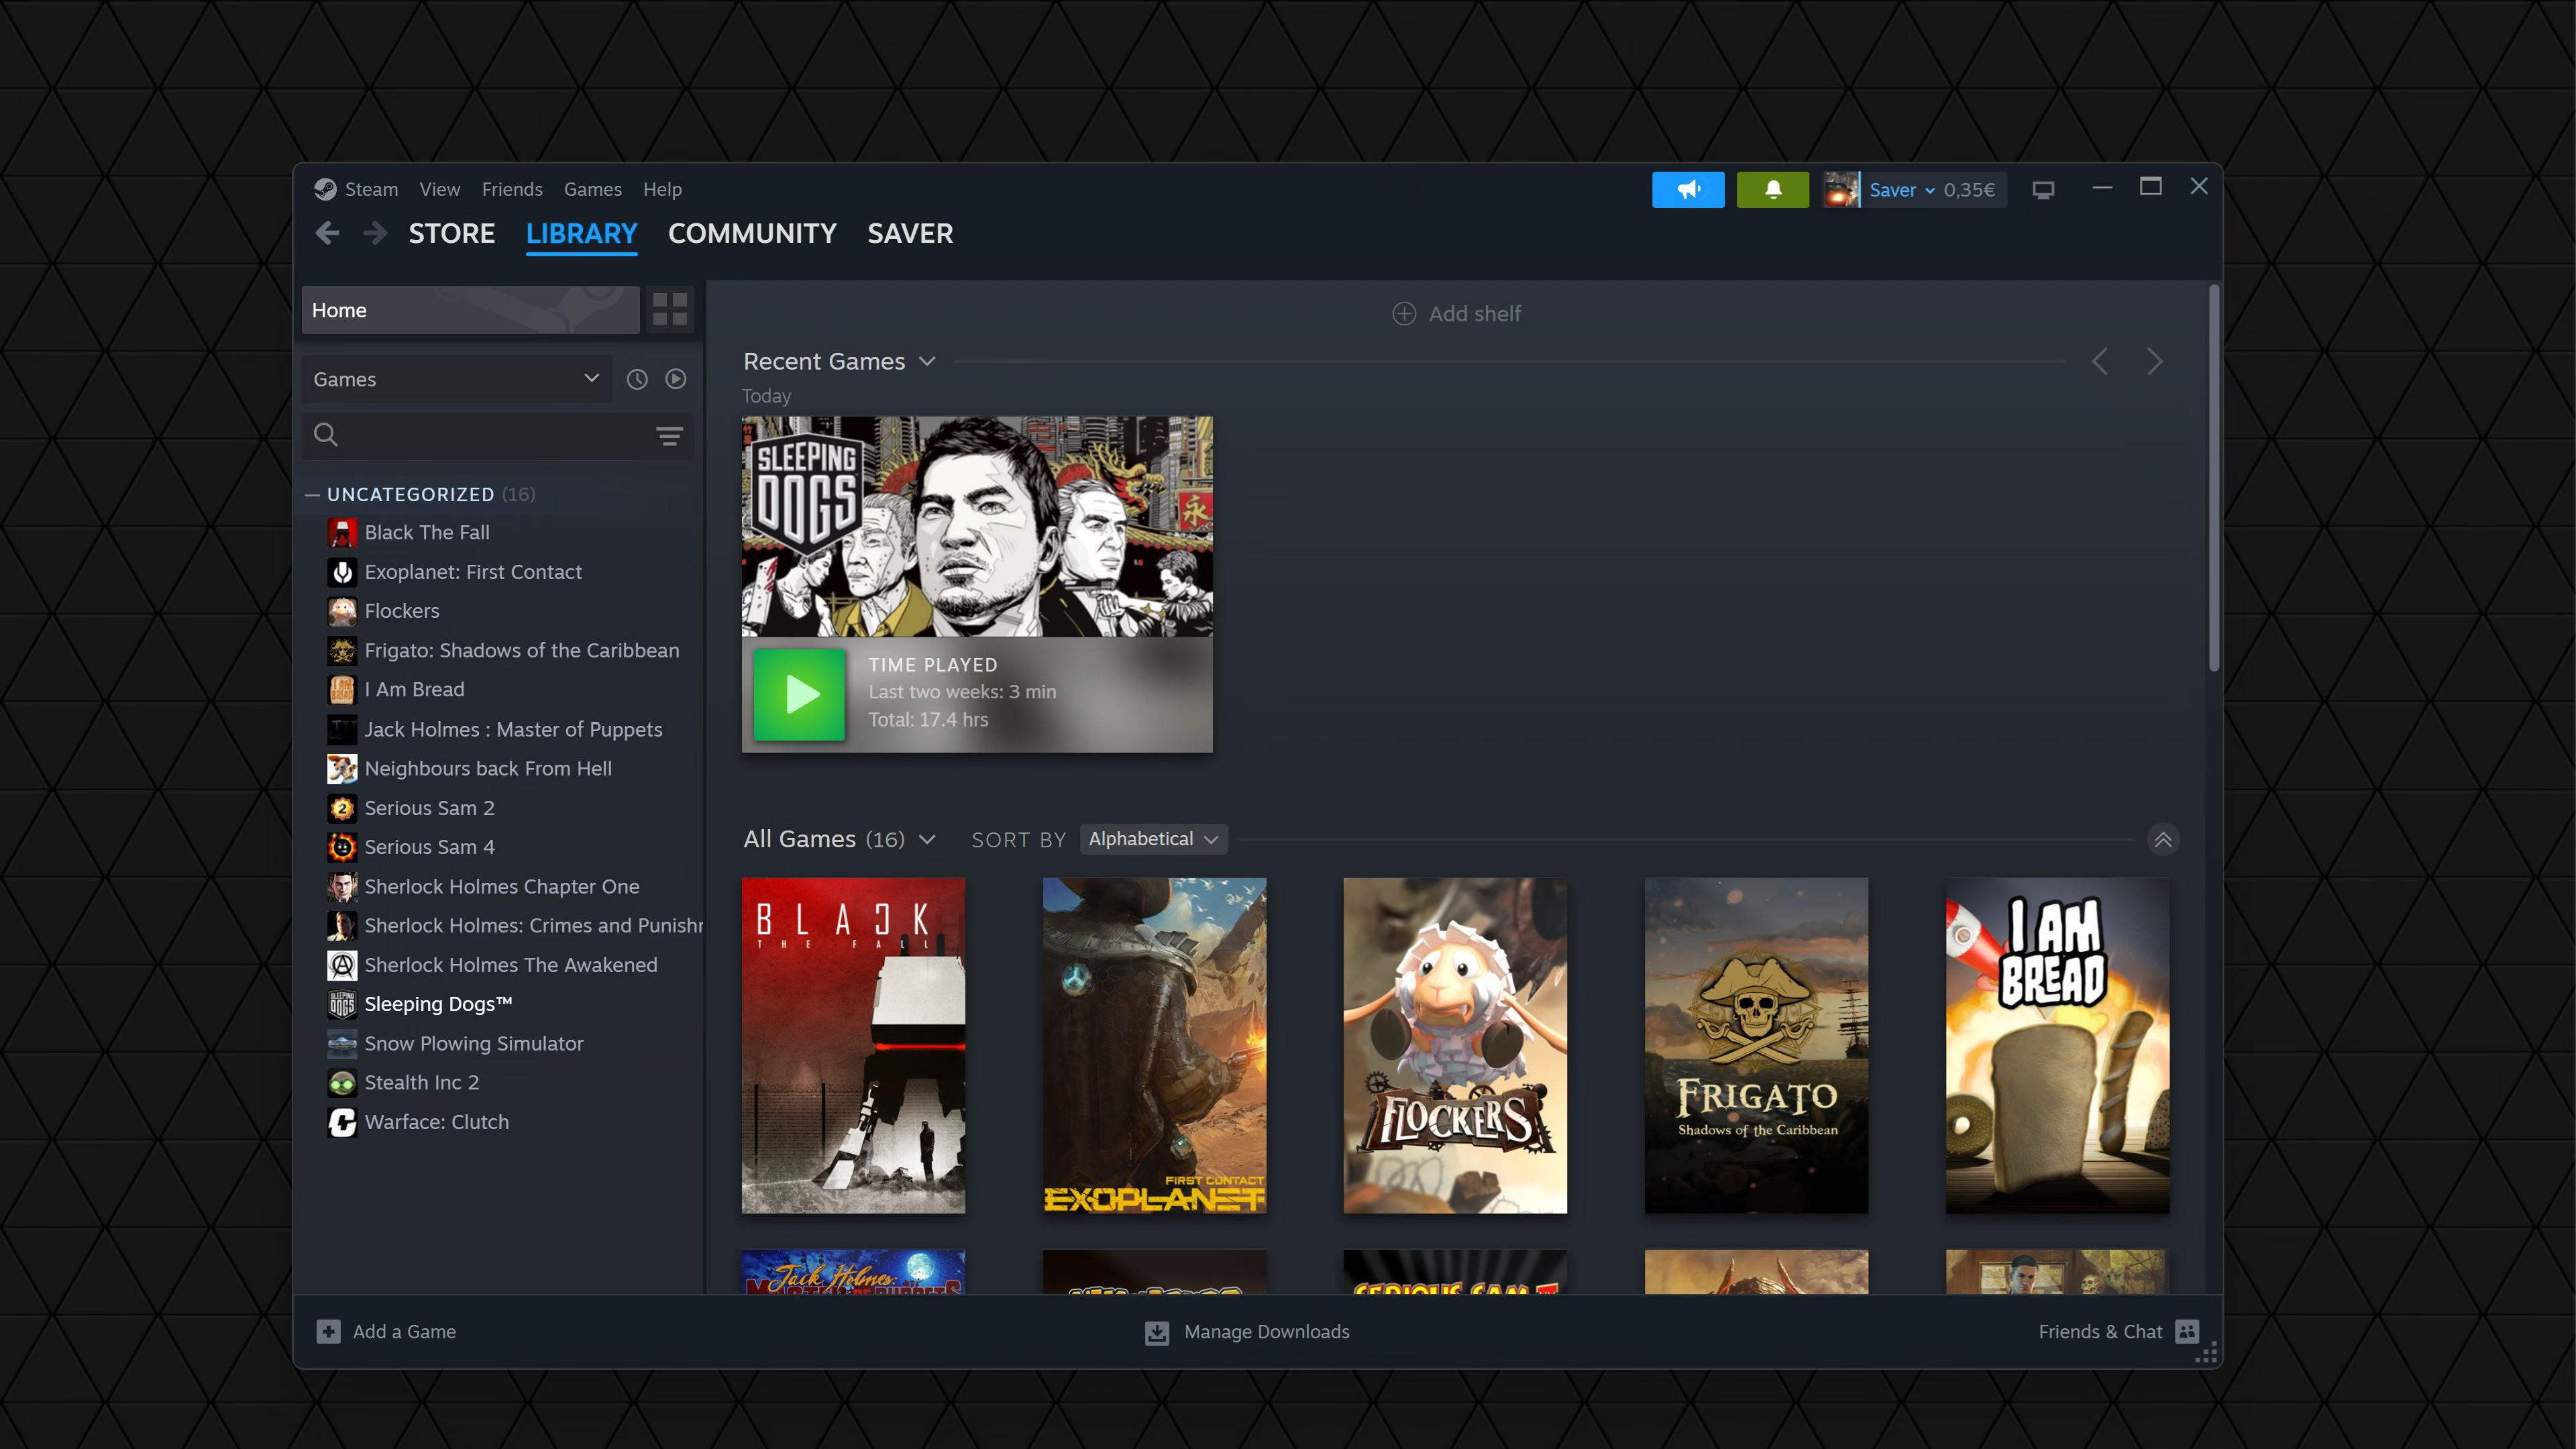The height and width of the screenshot is (1449, 2576).
Task: Click the Manage Downloads icon
Action: [1157, 1332]
